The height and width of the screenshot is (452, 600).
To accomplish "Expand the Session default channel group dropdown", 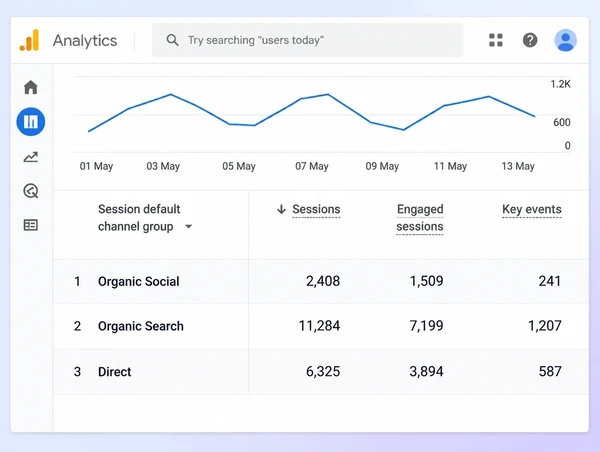I will click(188, 227).
